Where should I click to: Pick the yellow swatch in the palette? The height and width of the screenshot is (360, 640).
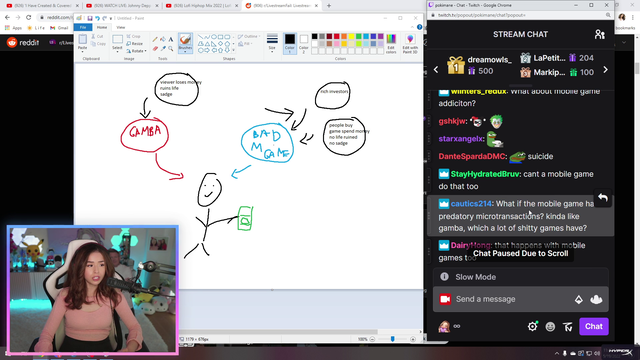[351, 37]
